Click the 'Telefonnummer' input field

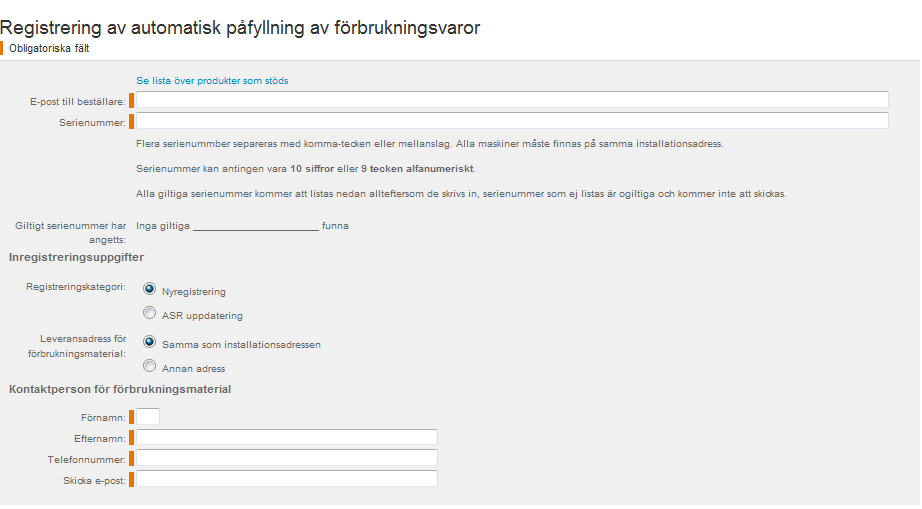(287, 458)
